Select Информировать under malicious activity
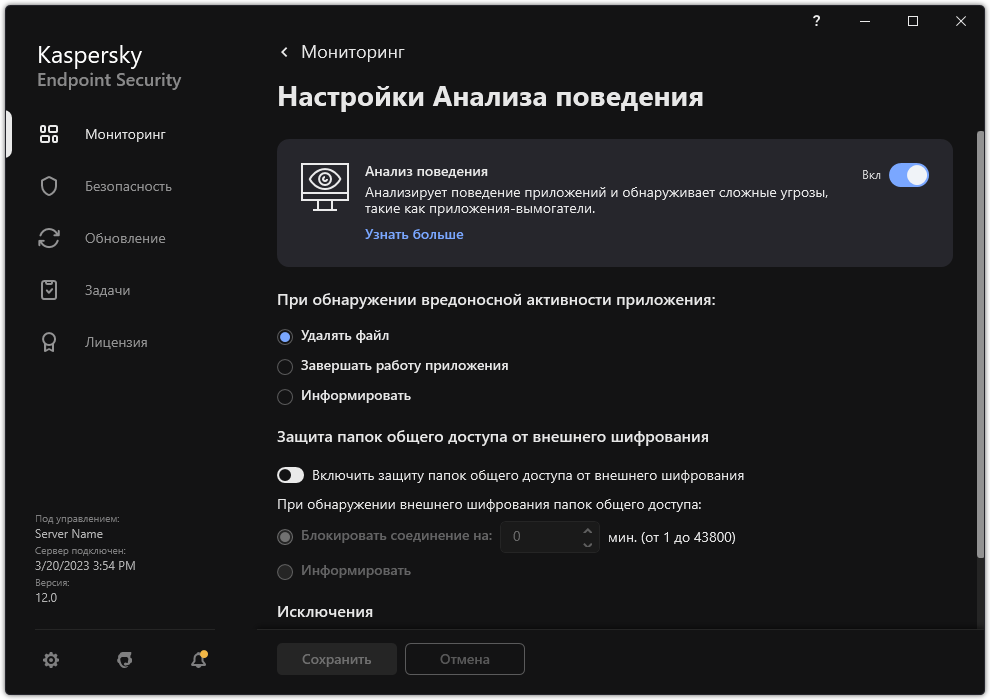The width and height of the screenshot is (990, 700). (x=284, y=395)
